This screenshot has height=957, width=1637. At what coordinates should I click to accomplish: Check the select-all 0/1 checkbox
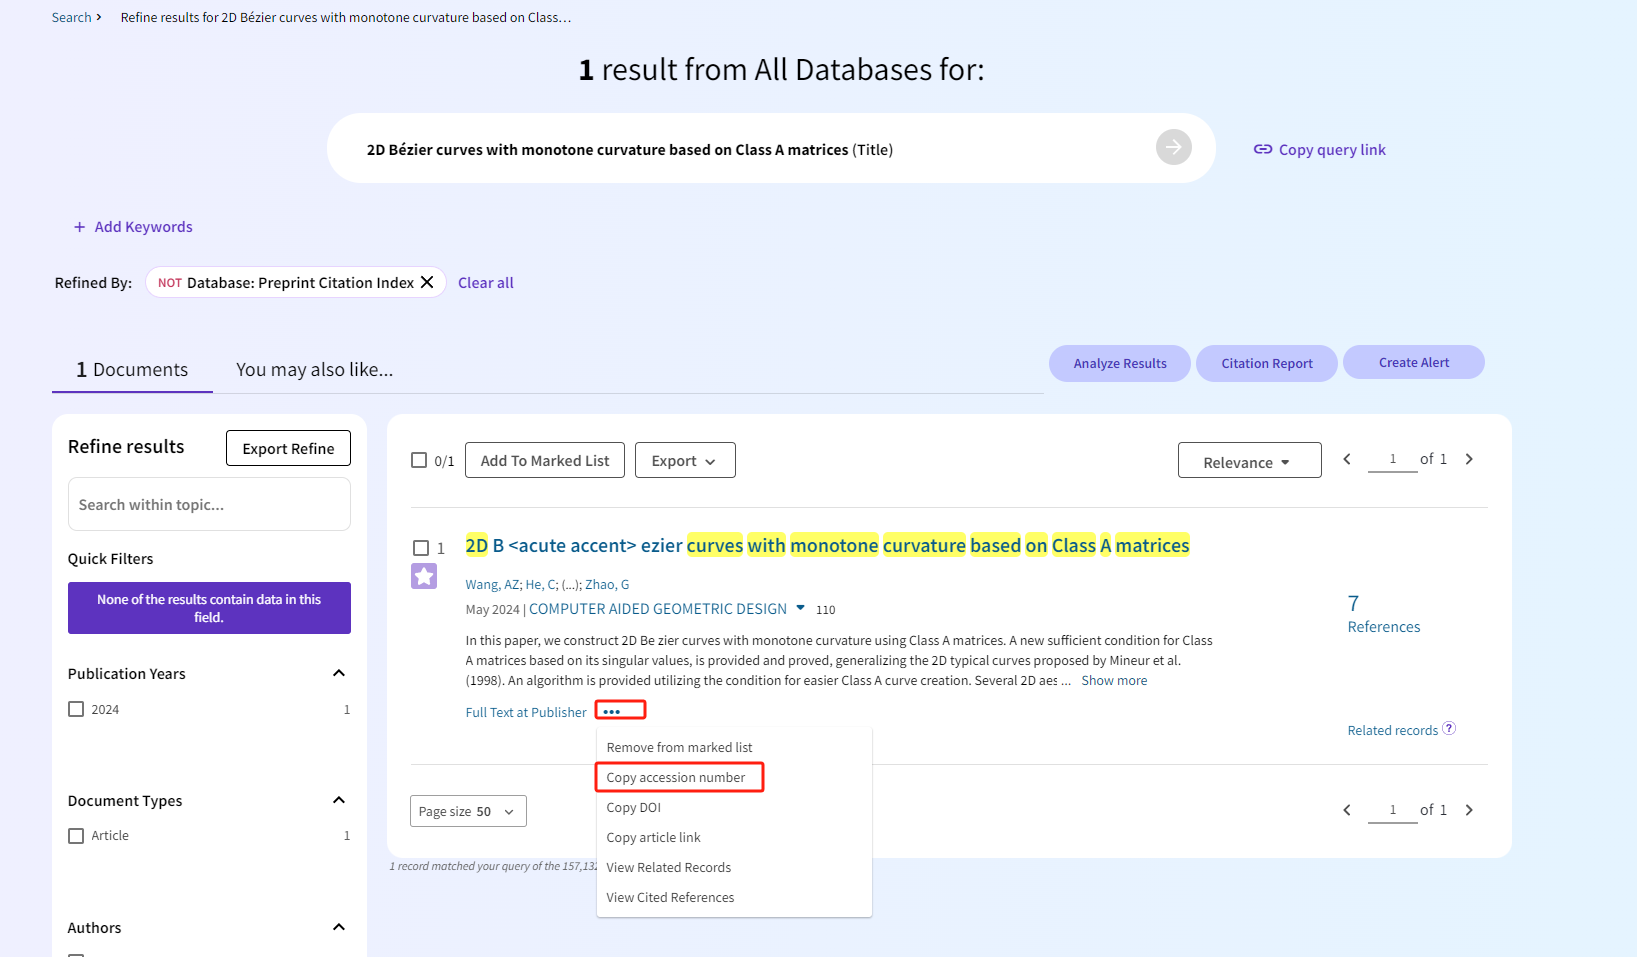coord(419,460)
